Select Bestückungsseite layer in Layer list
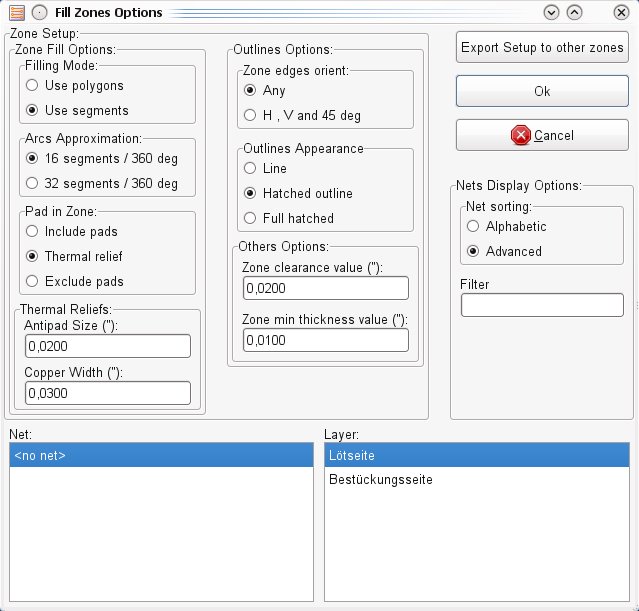639x611 pixels. pos(477,479)
